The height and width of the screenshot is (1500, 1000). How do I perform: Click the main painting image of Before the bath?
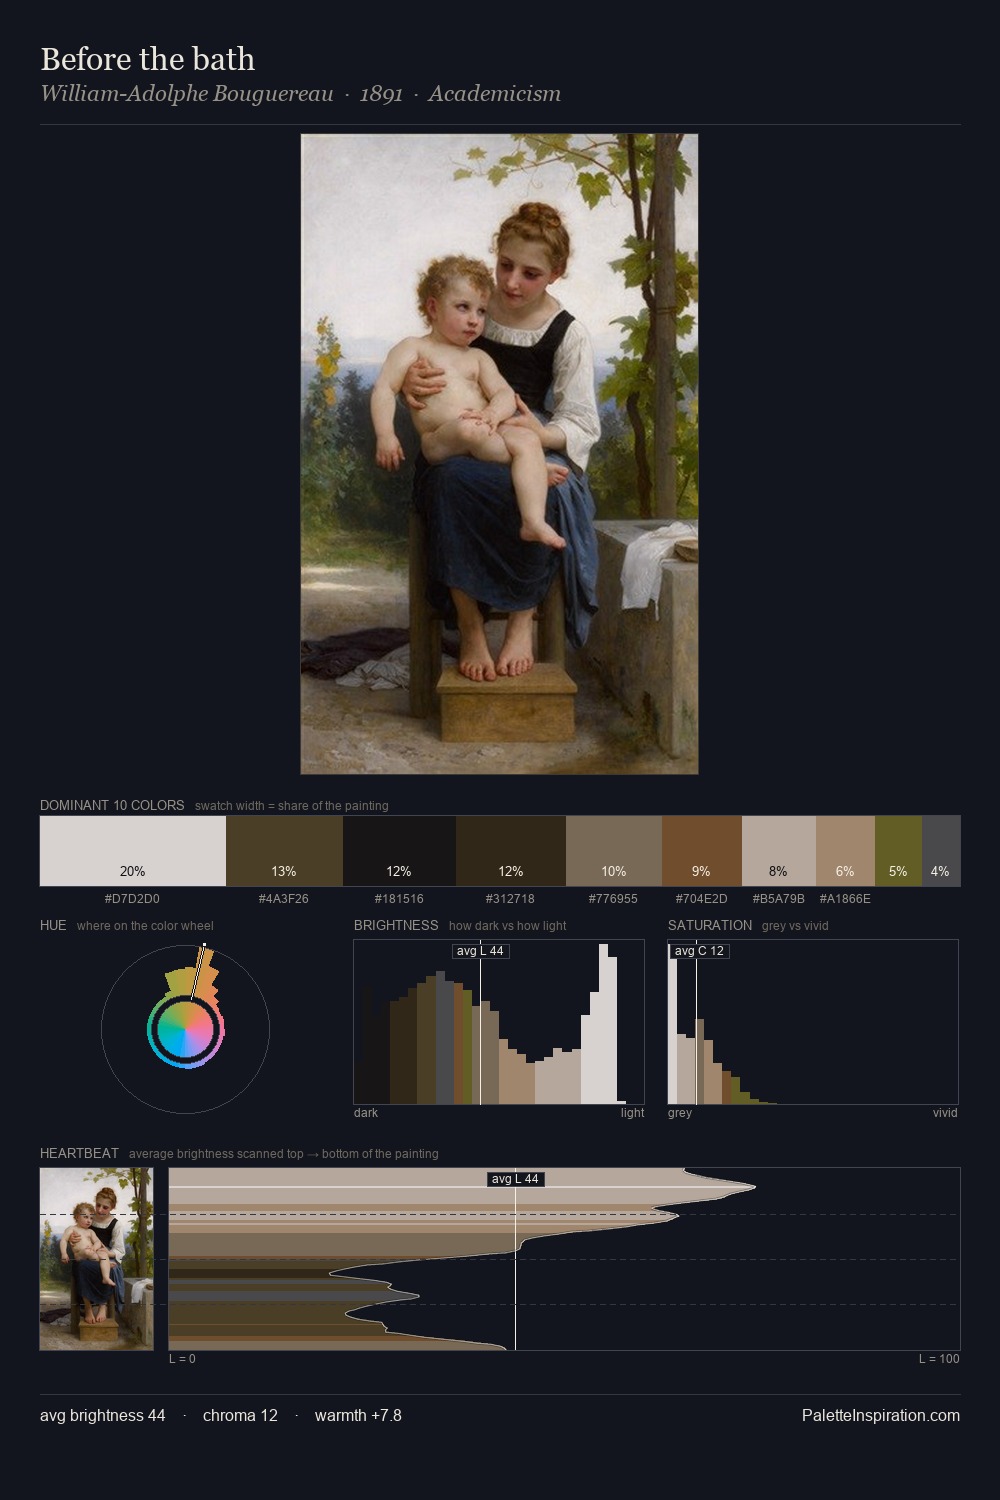499,454
